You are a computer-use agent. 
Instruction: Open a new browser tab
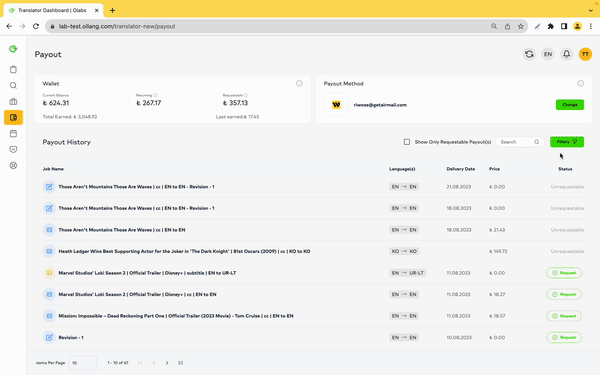[112, 10]
